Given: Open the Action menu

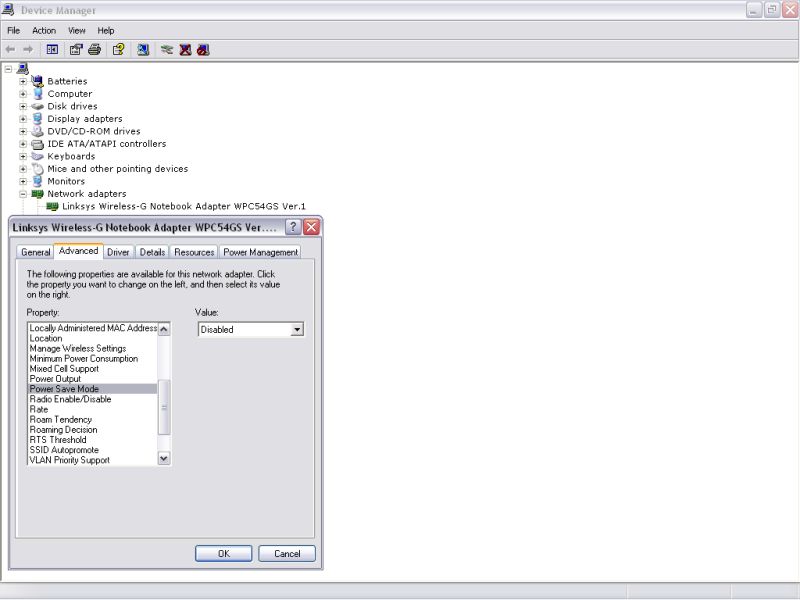Looking at the screenshot, I should click(44, 31).
